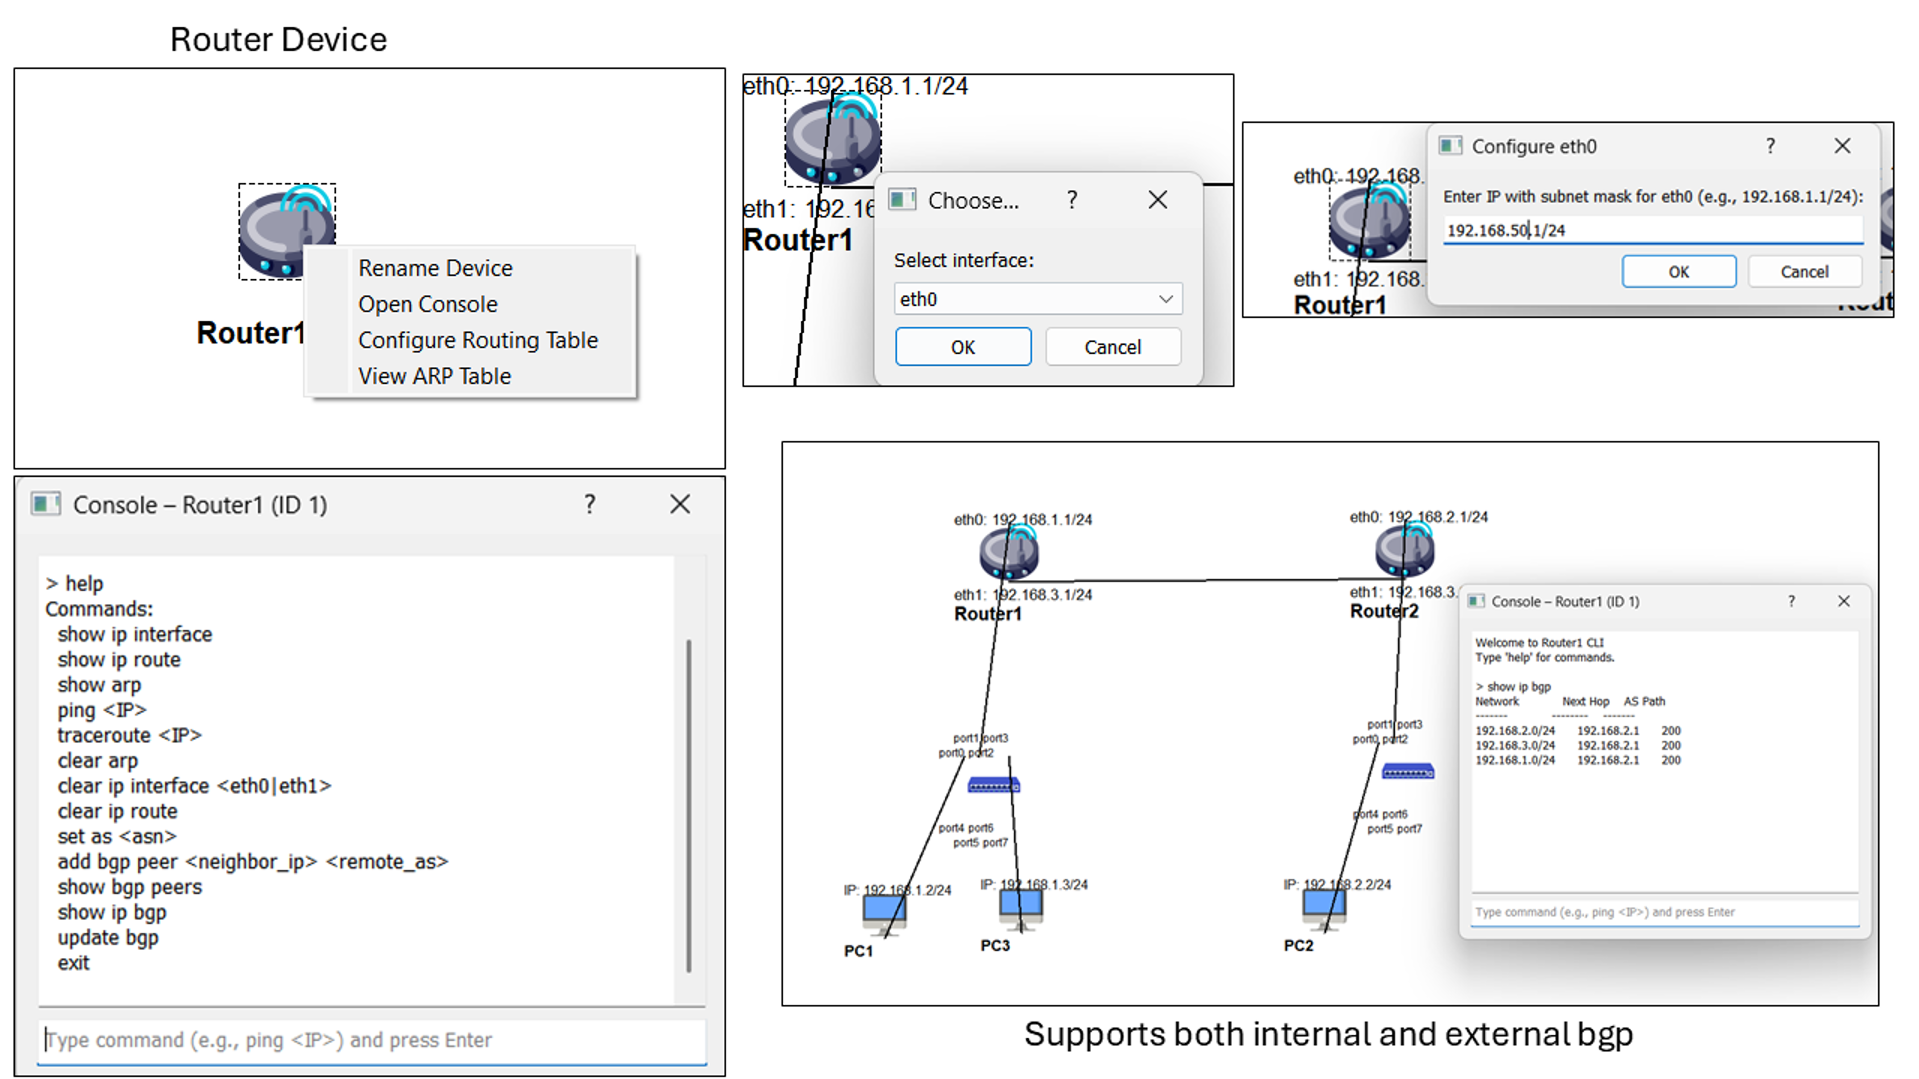
Task: Click the "PC2" name label in the topology
Action: pos(1299,945)
